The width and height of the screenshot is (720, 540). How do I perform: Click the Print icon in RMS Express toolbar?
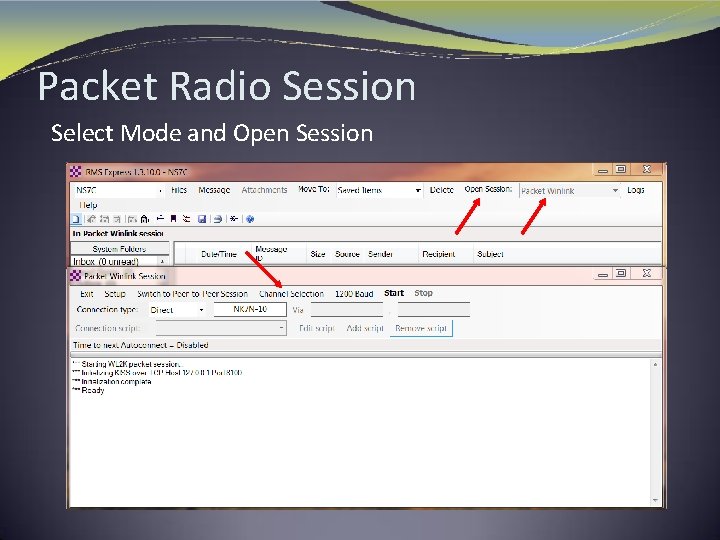(218, 219)
